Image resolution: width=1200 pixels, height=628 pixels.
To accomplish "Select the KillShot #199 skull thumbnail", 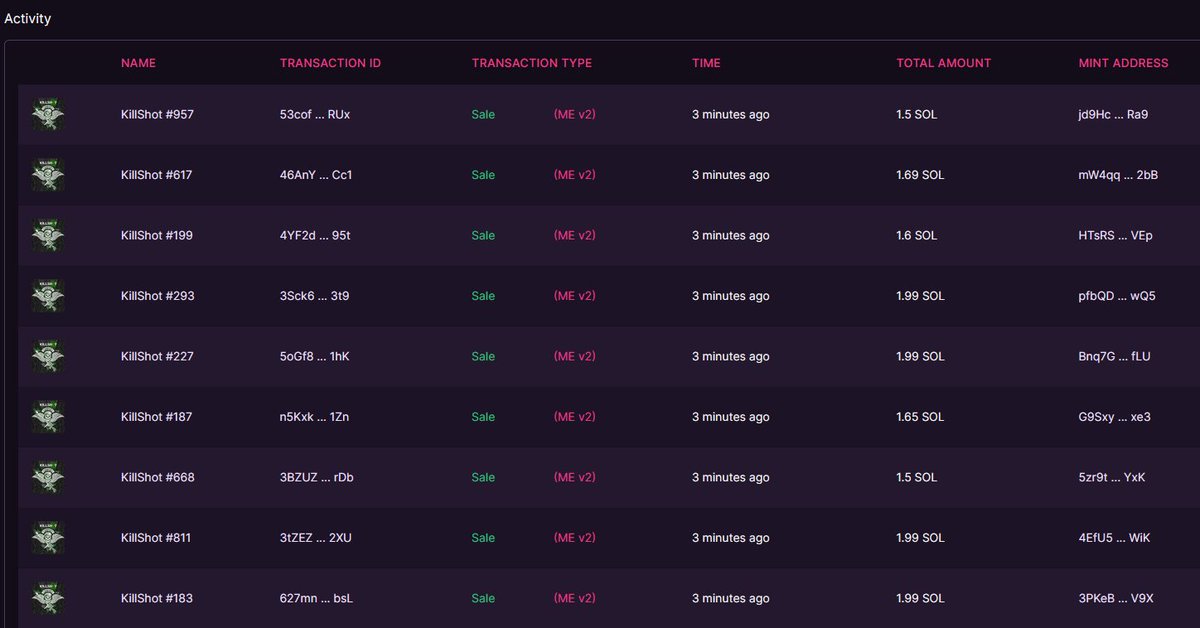I will 48,235.
